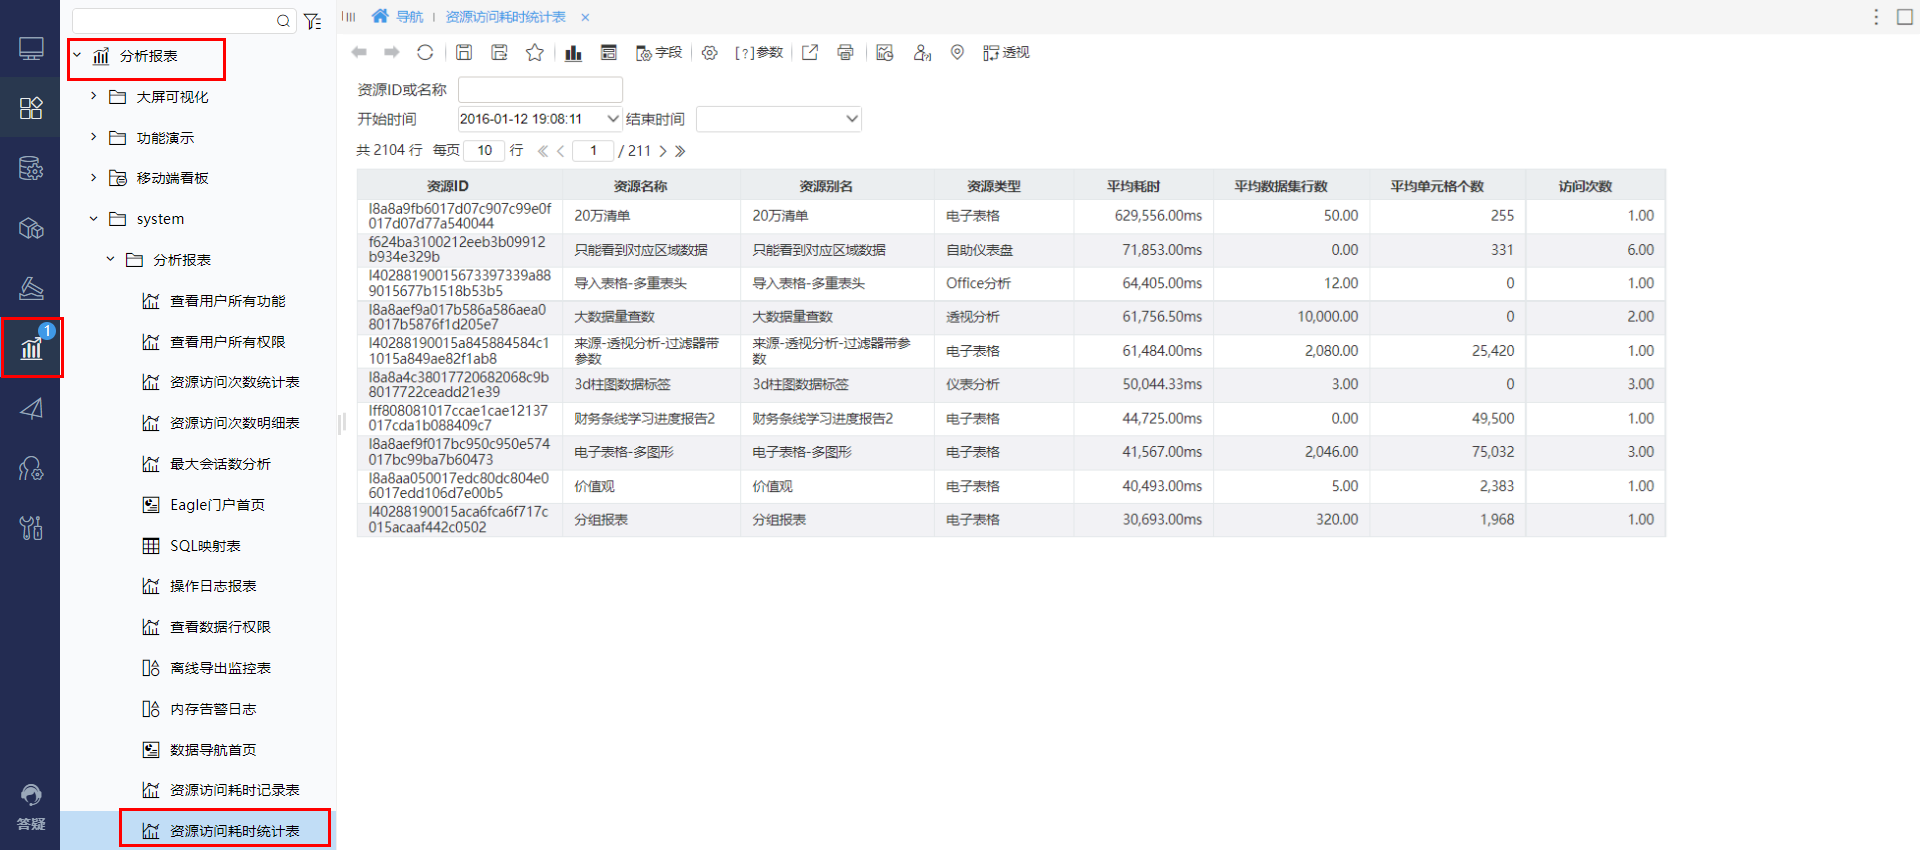Click the back arrow in the report toolbar
Screen dimensions: 1920x850
(359, 52)
